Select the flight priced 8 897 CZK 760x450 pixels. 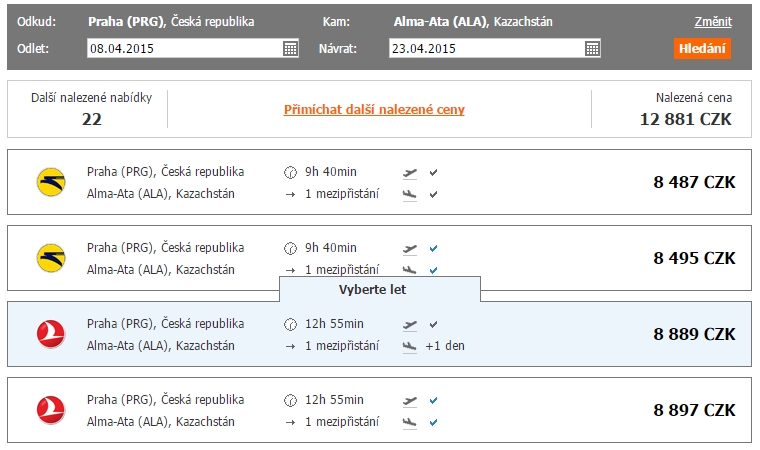point(694,410)
